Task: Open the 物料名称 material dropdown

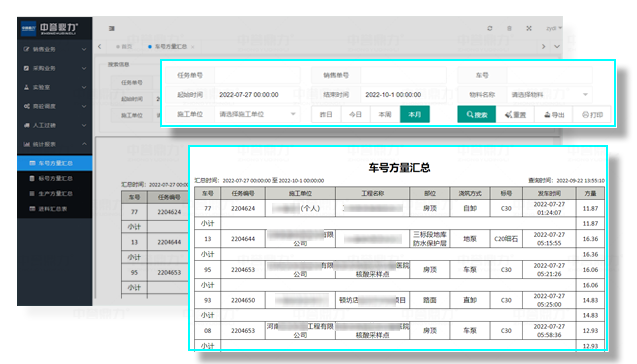Action: point(549,95)
